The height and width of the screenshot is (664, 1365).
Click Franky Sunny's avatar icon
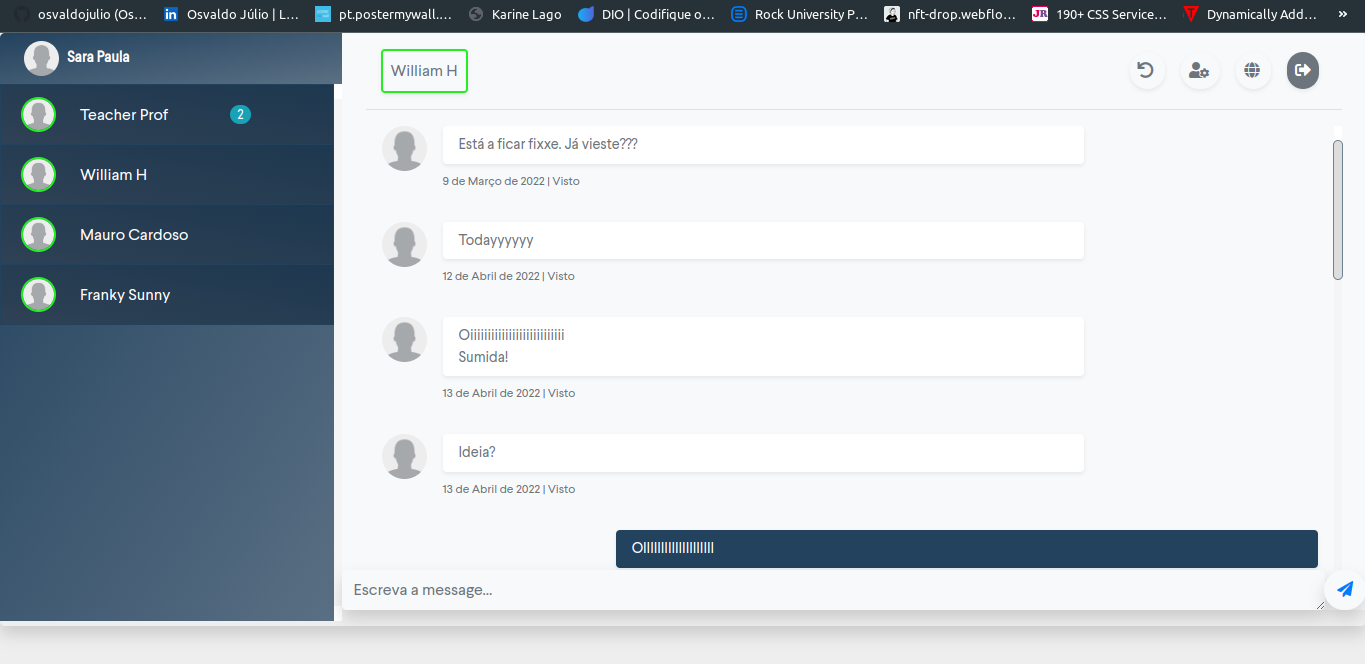click(38, 295)
